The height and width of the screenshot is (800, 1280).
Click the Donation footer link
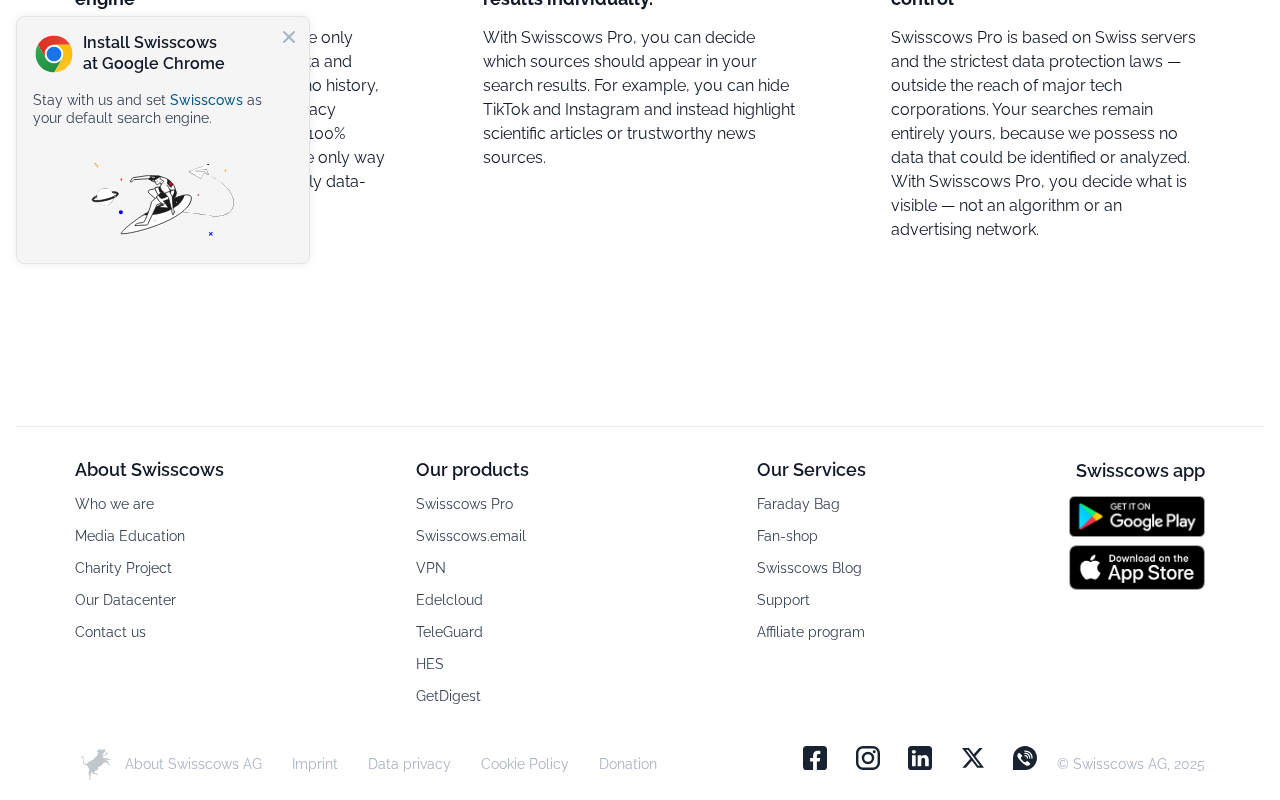coord(628,764)
